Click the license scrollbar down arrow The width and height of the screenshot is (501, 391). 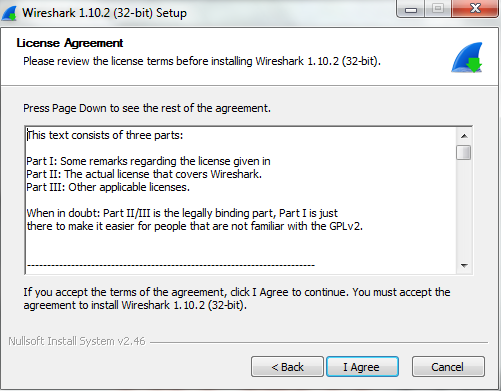click(464, 266)
